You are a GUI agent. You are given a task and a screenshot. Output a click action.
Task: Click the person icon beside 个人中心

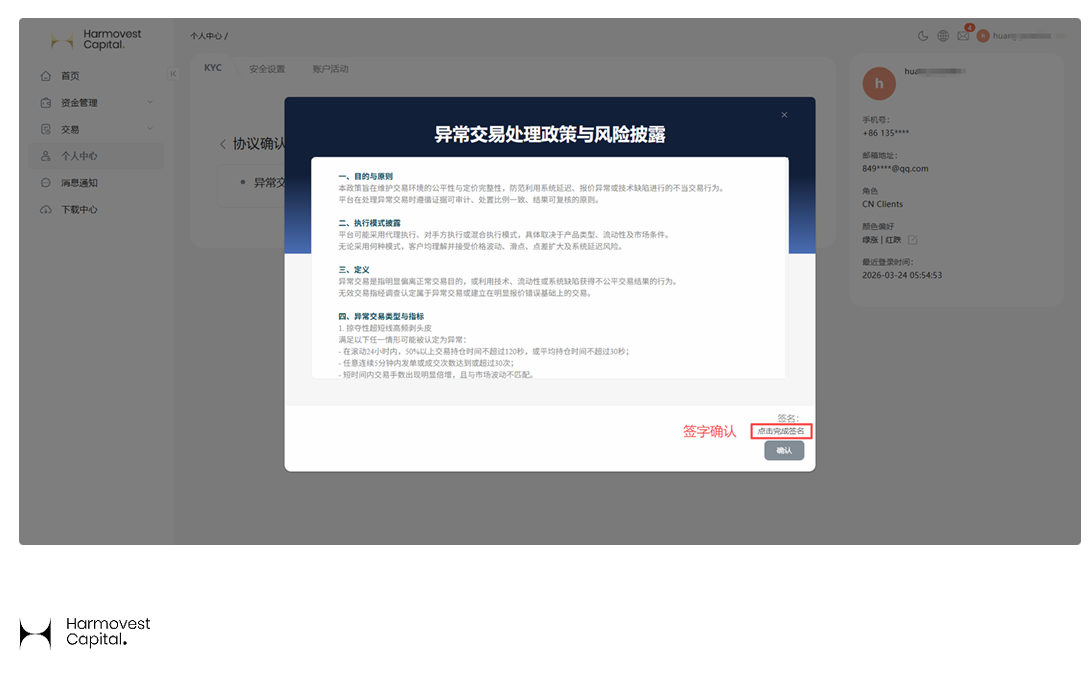[x=46, y=156]
